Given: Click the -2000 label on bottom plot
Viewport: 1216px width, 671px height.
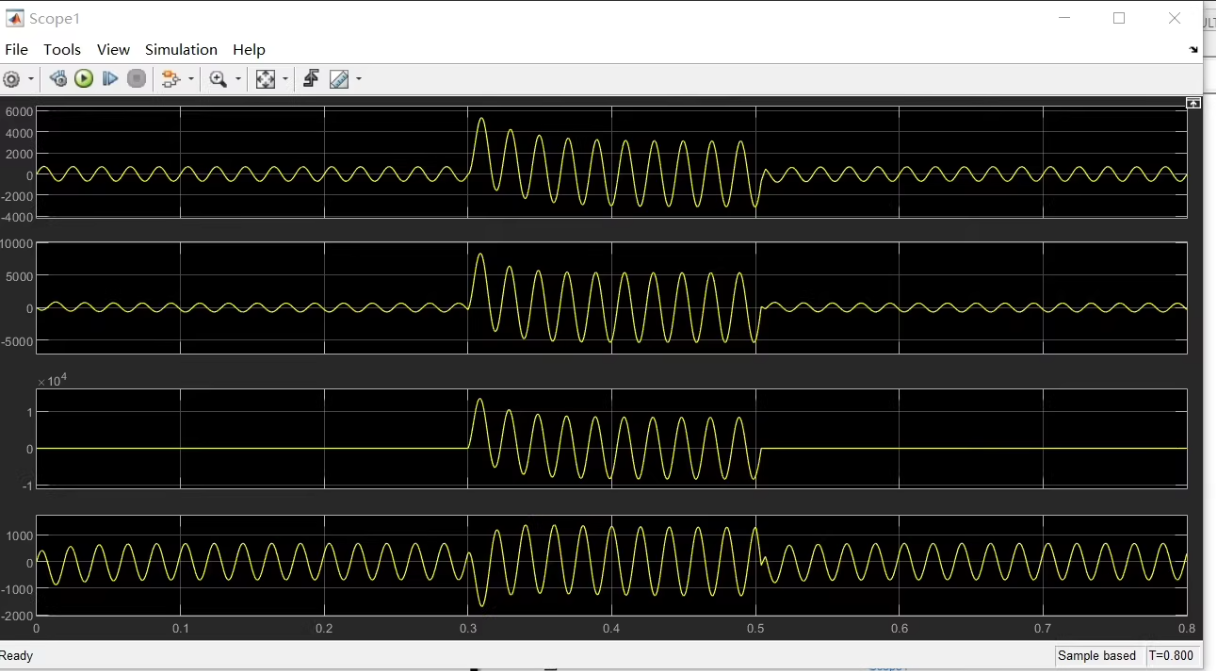Looking at the screenshot, I should click(19, 616).
